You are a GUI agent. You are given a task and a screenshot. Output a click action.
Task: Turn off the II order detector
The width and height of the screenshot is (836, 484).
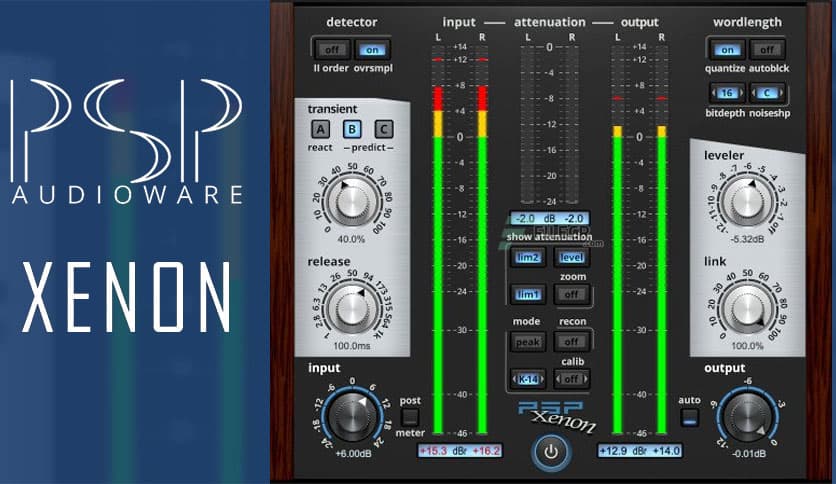[x=332, y=50]
